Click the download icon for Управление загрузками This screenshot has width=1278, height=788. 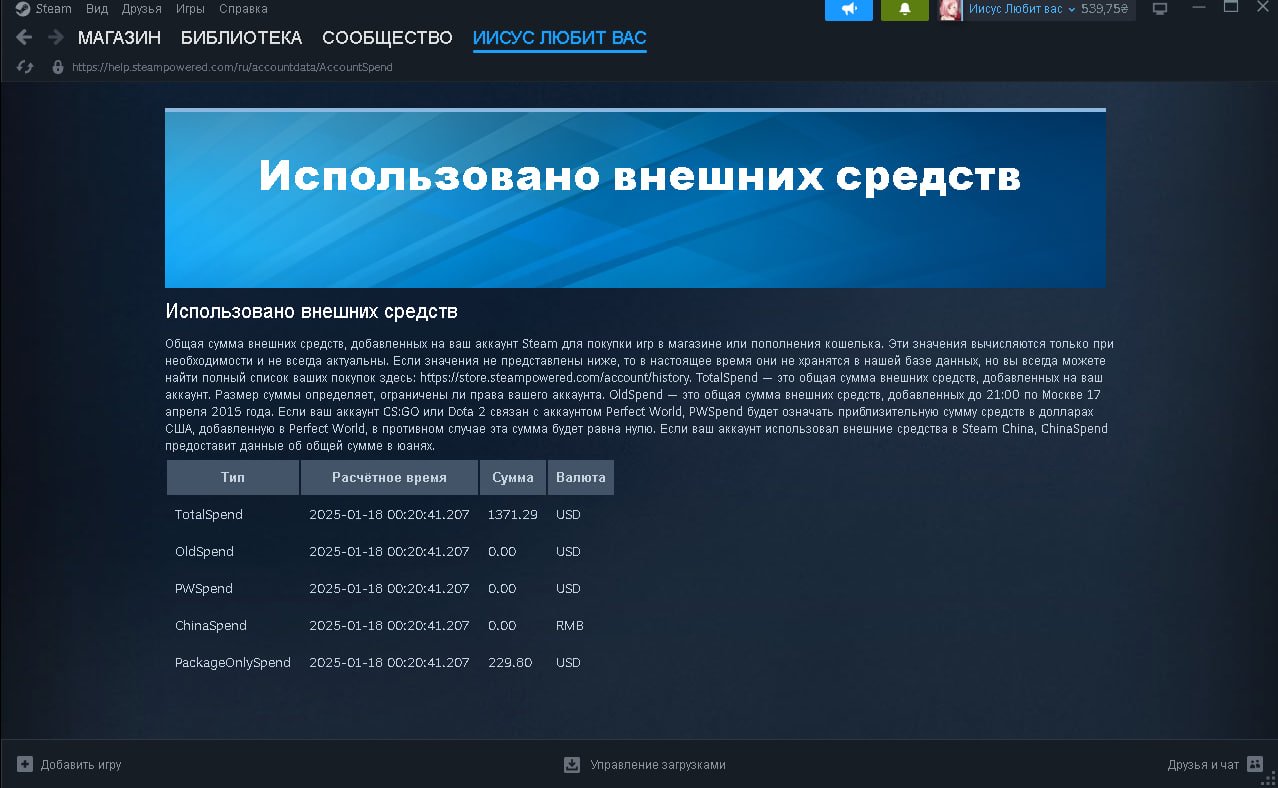coord(572,764)
